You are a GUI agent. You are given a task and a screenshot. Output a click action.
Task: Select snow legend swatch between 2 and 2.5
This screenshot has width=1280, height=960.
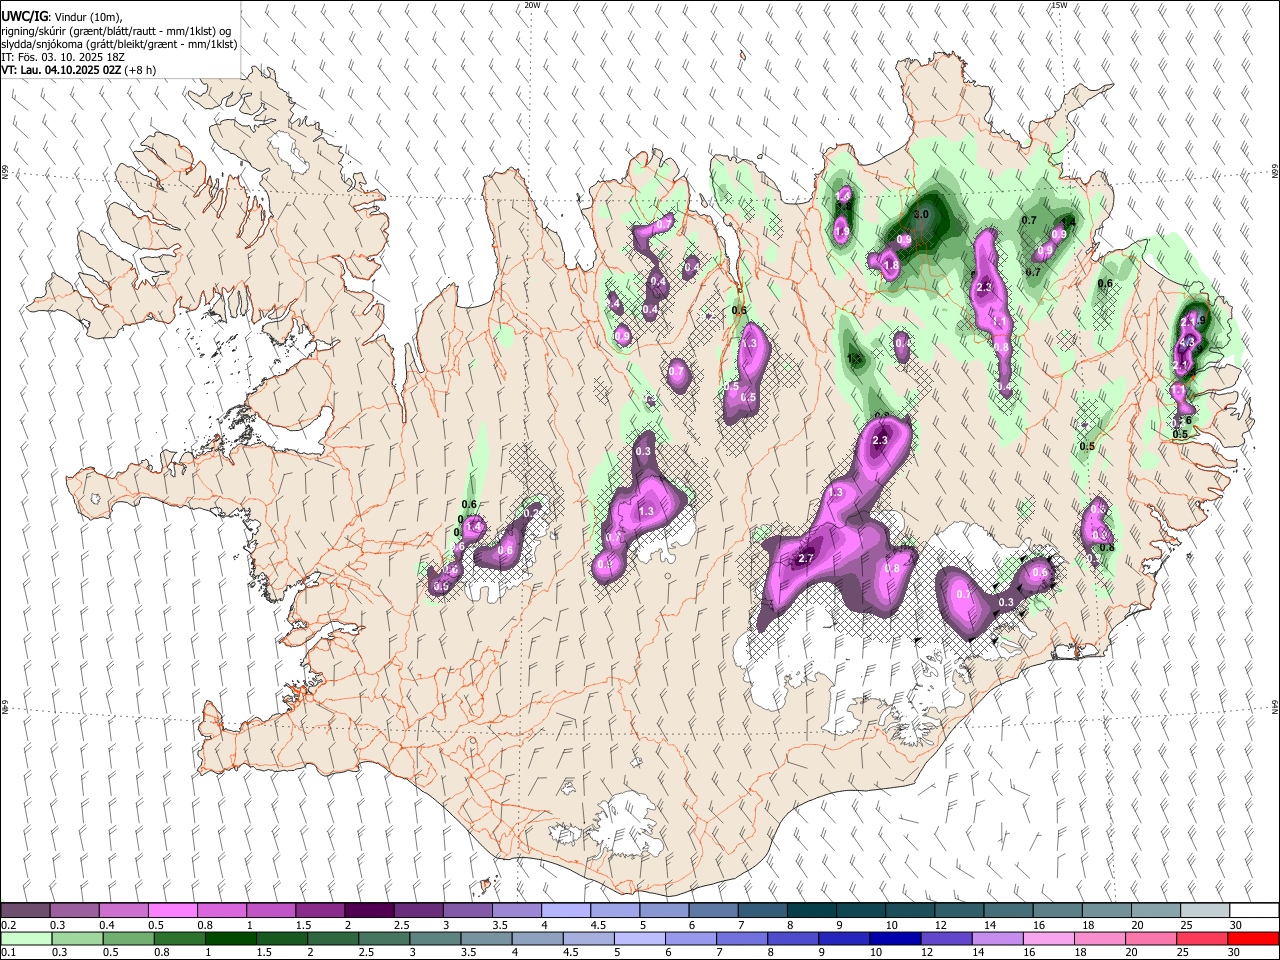pyautogui.click(x=368, y=911)
